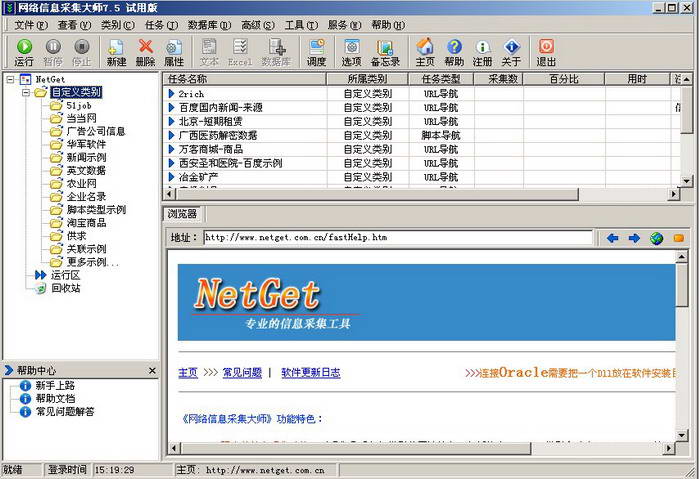
Task: Click the 暂停 pause toolbar icon
Action: 53,52
